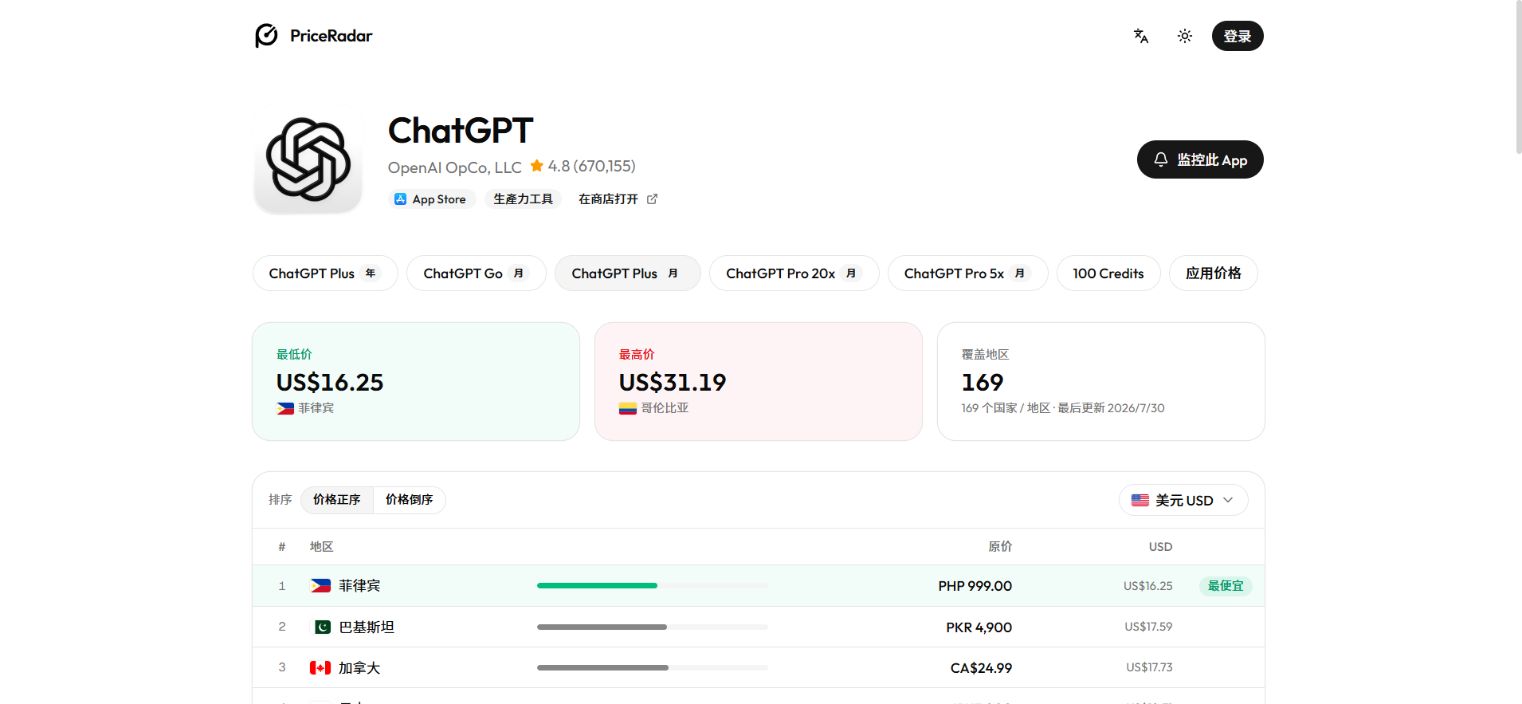Screen dimensions: 1522x704
Task: Click the Philippines flag in lowest price card
Action: [285, 408]
